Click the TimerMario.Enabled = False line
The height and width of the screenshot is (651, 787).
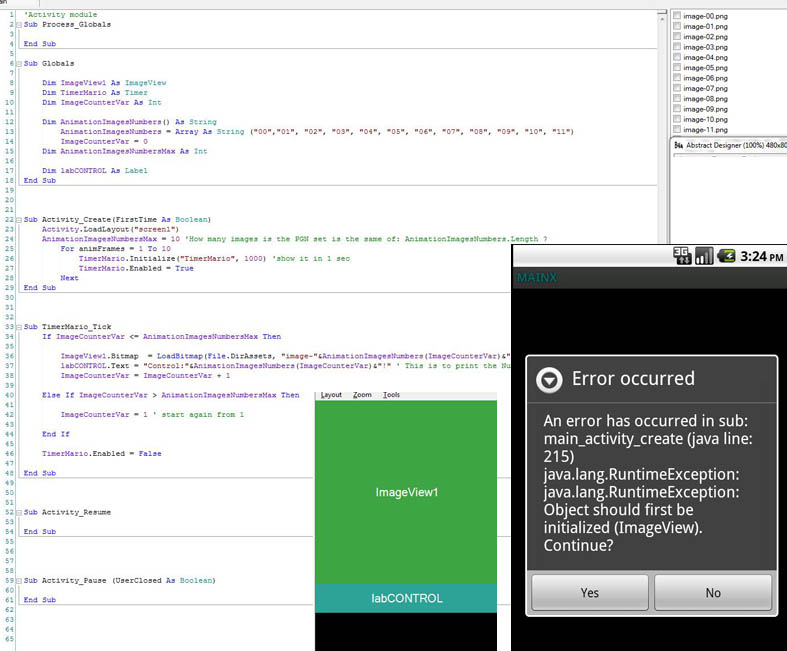tap(102, 454)
